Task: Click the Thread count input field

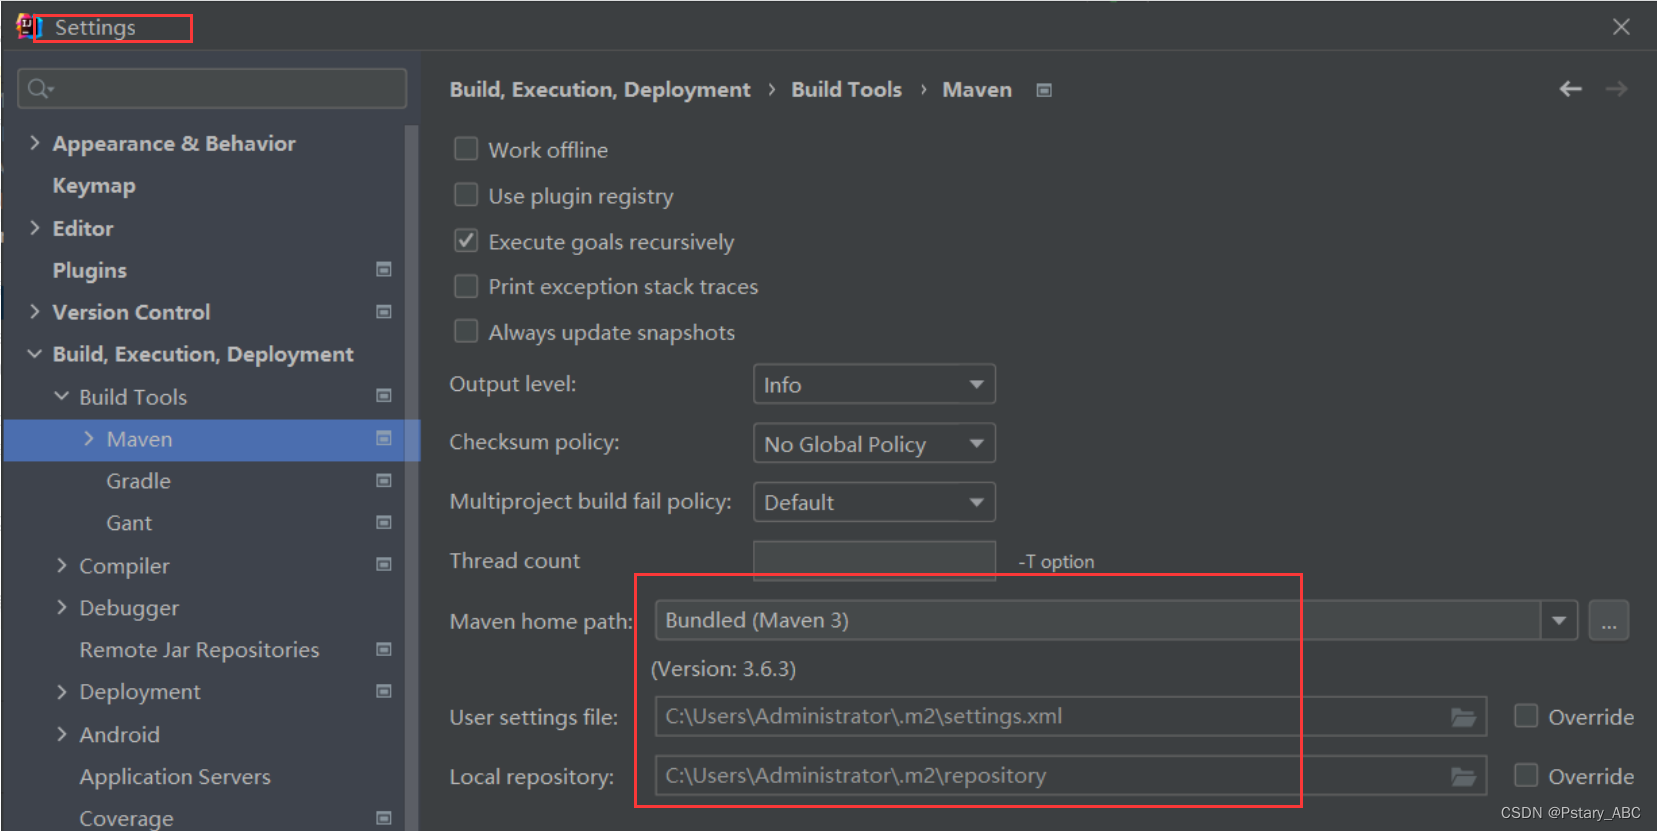Action: click(x=874, y=561)
